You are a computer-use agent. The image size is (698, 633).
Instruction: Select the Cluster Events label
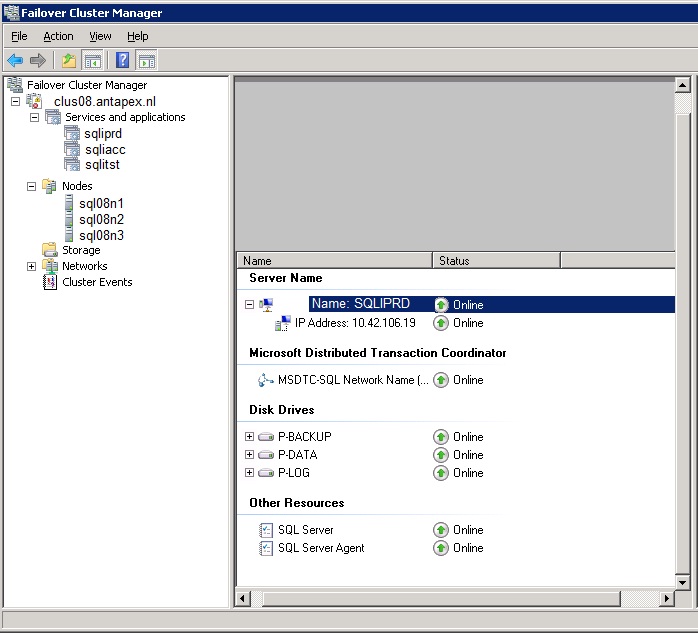(97, 282)
